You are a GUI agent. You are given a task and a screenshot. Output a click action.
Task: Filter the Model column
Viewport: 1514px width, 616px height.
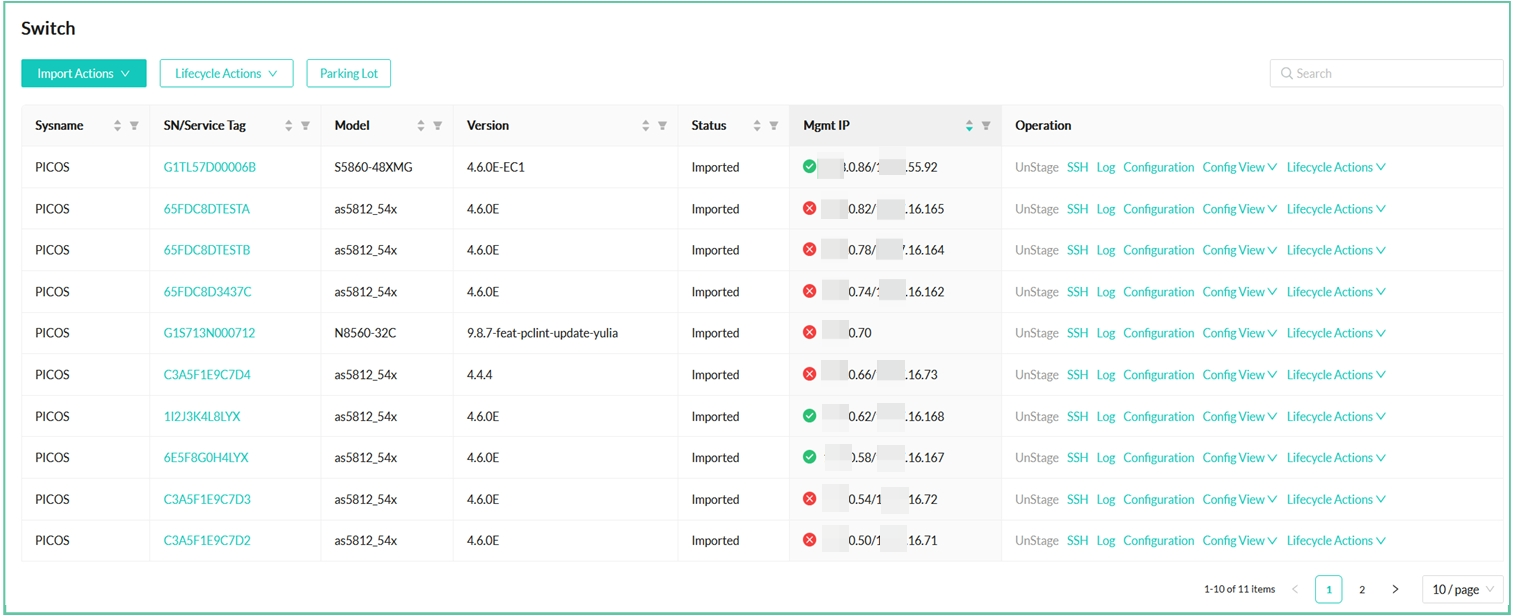click(x=437, y=126)
